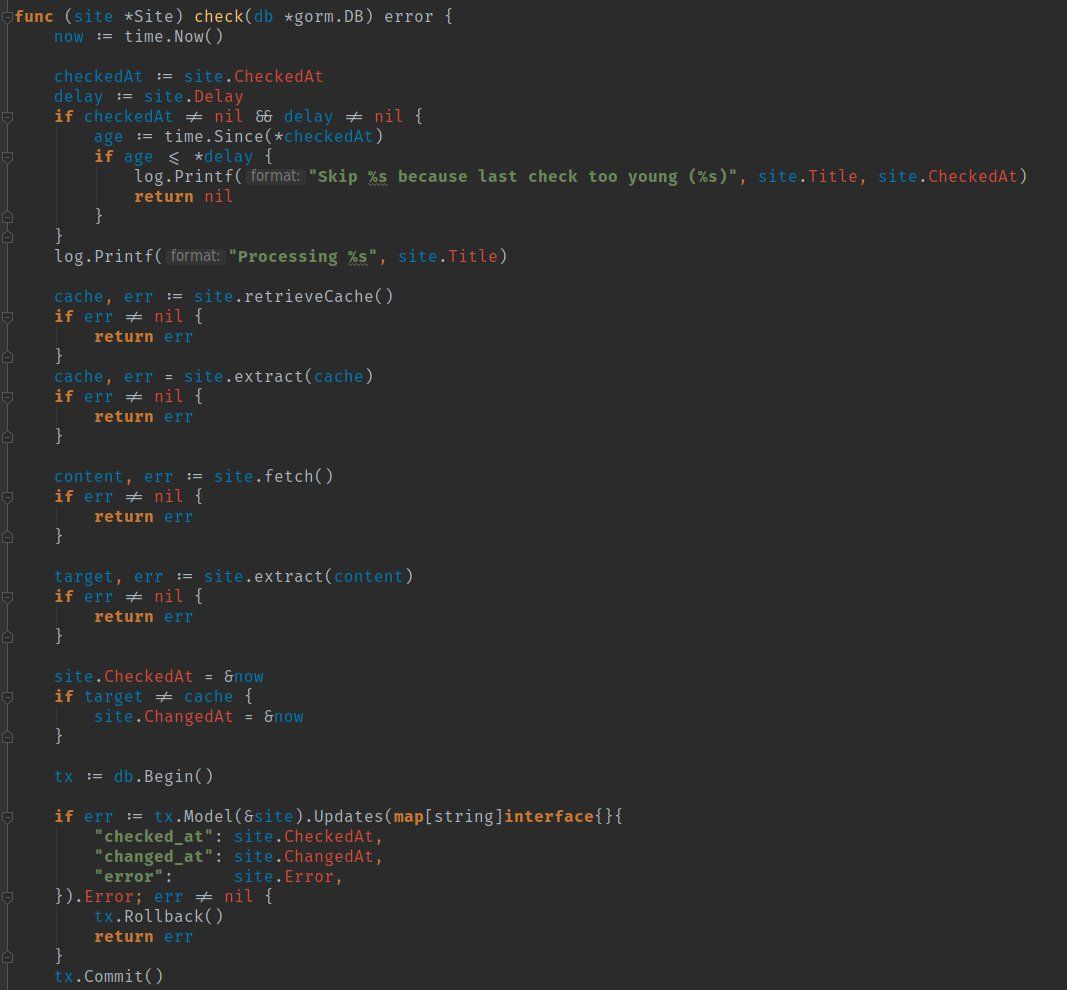Collapse the if block after site.extract(content)
The image size is (1067, 990).
click(x=8, y=597)
